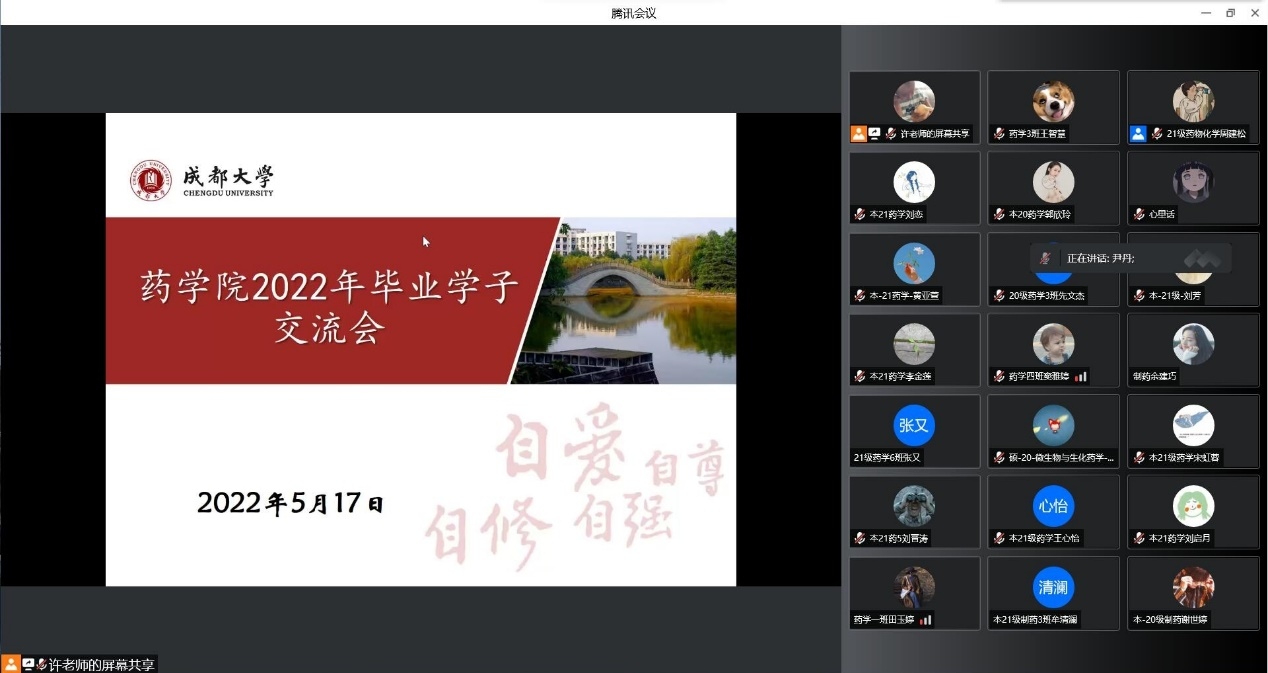Viewport: 1268px width, 673px height.
Task: Select the 心怡 blue avatar
Action: point(1053,506)
